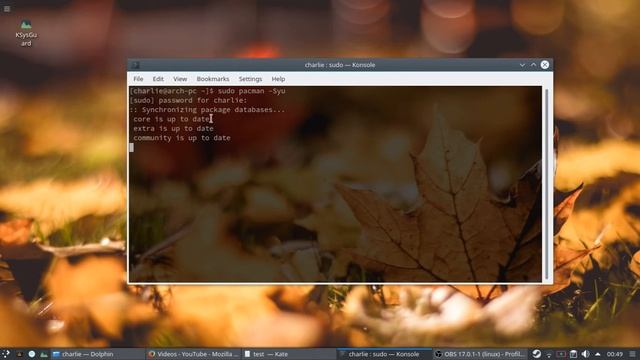Image resolution: width=640 pixels, height=360 pixels.
Task: Switch to the OBS 17.0.1-1 task
Action: [480, 354]
